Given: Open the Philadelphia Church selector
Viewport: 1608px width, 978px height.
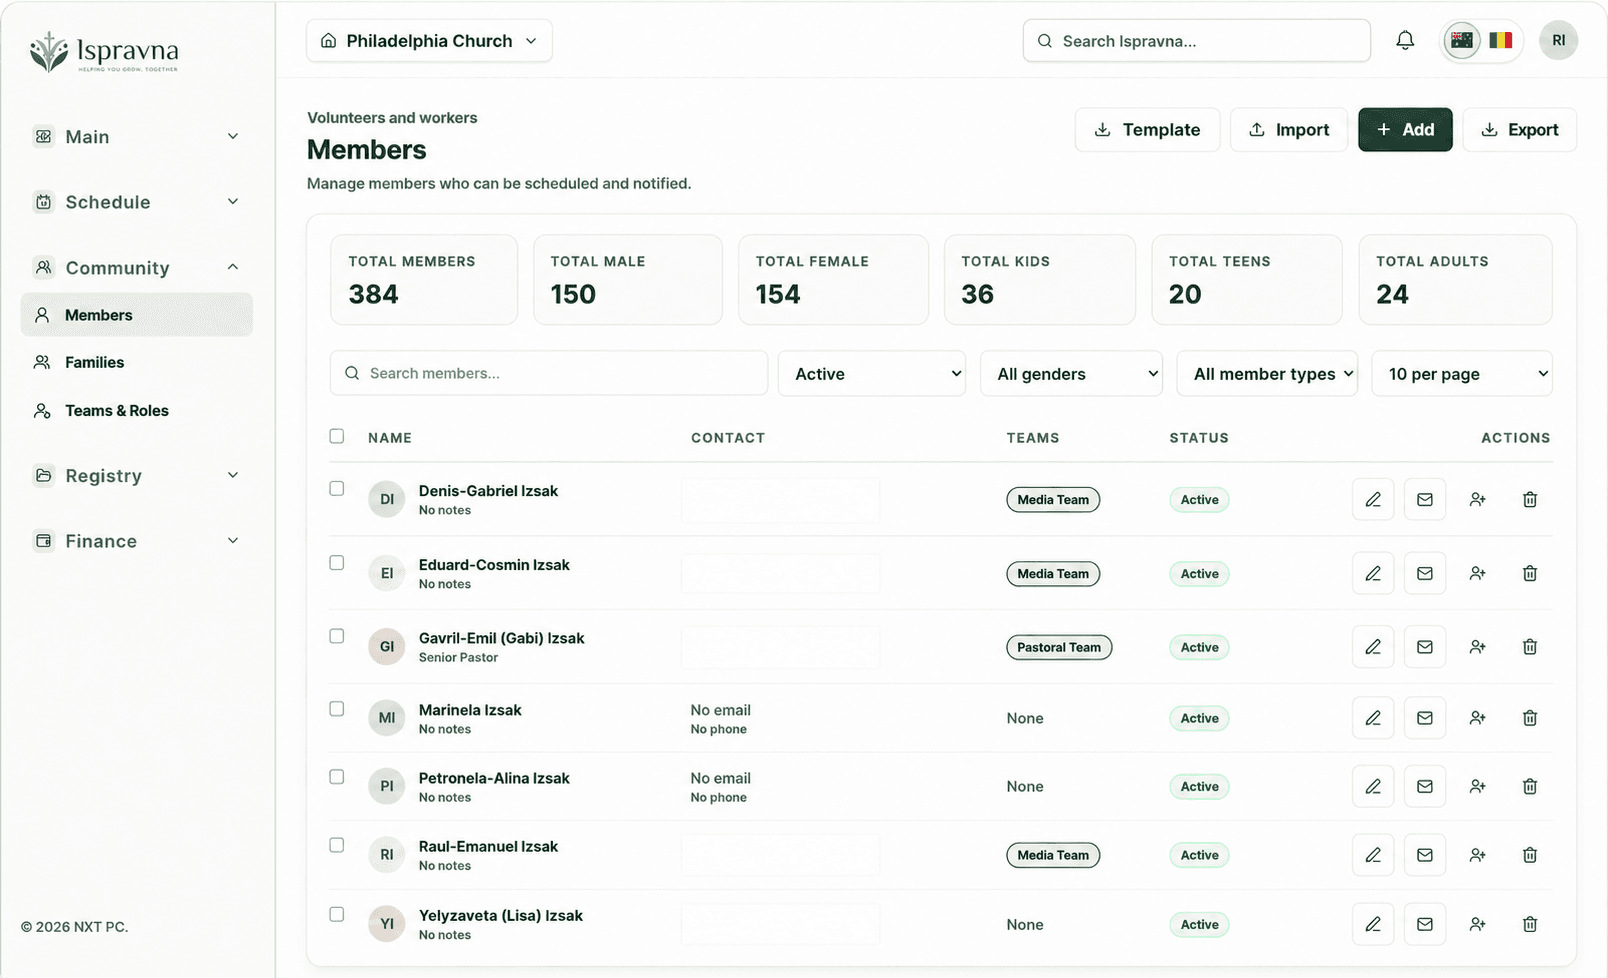Looking at the screenshot, I should (429, 41).
